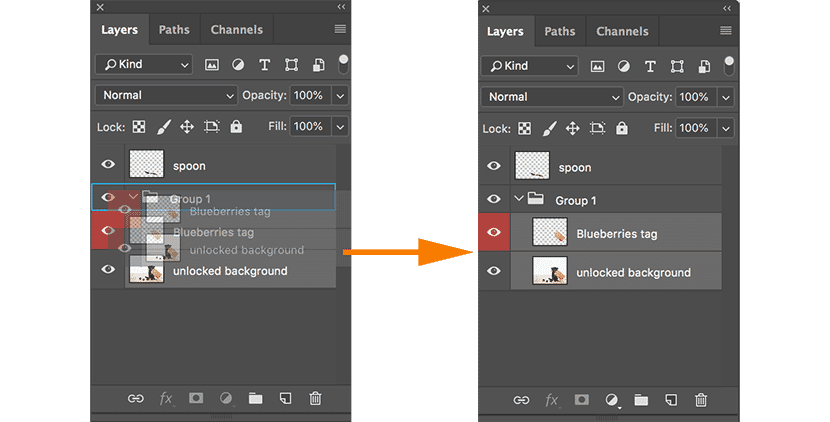Open the Paths tab in the left panel
This screenshot has width=830, height=422.
click(x=174, y=30)
